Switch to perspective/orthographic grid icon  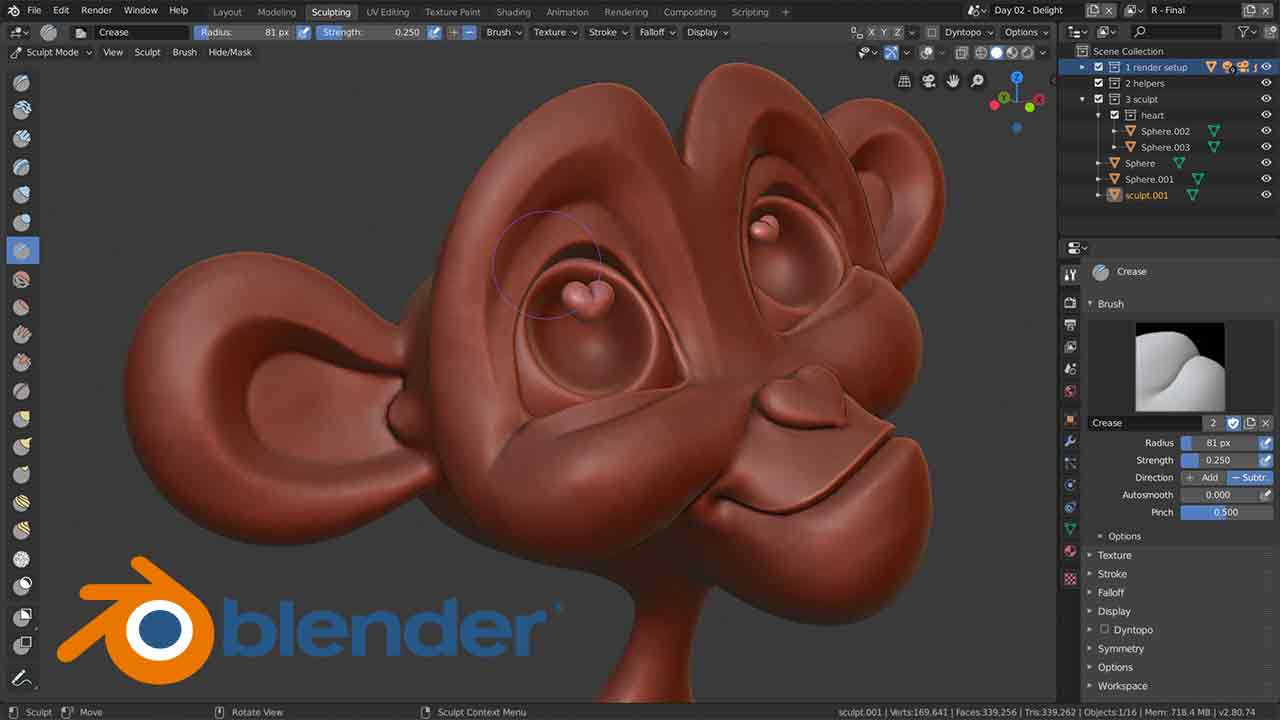click(x=905, y=81)
